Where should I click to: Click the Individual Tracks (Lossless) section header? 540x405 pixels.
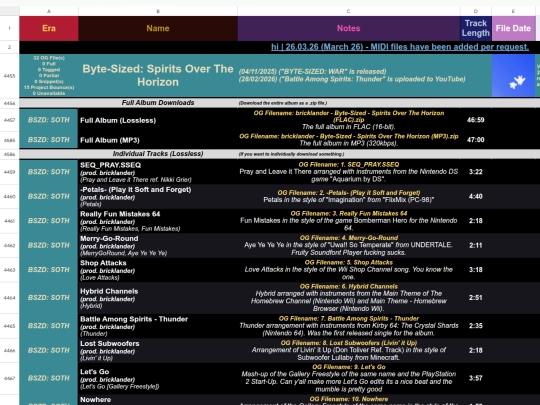[158, 154]
